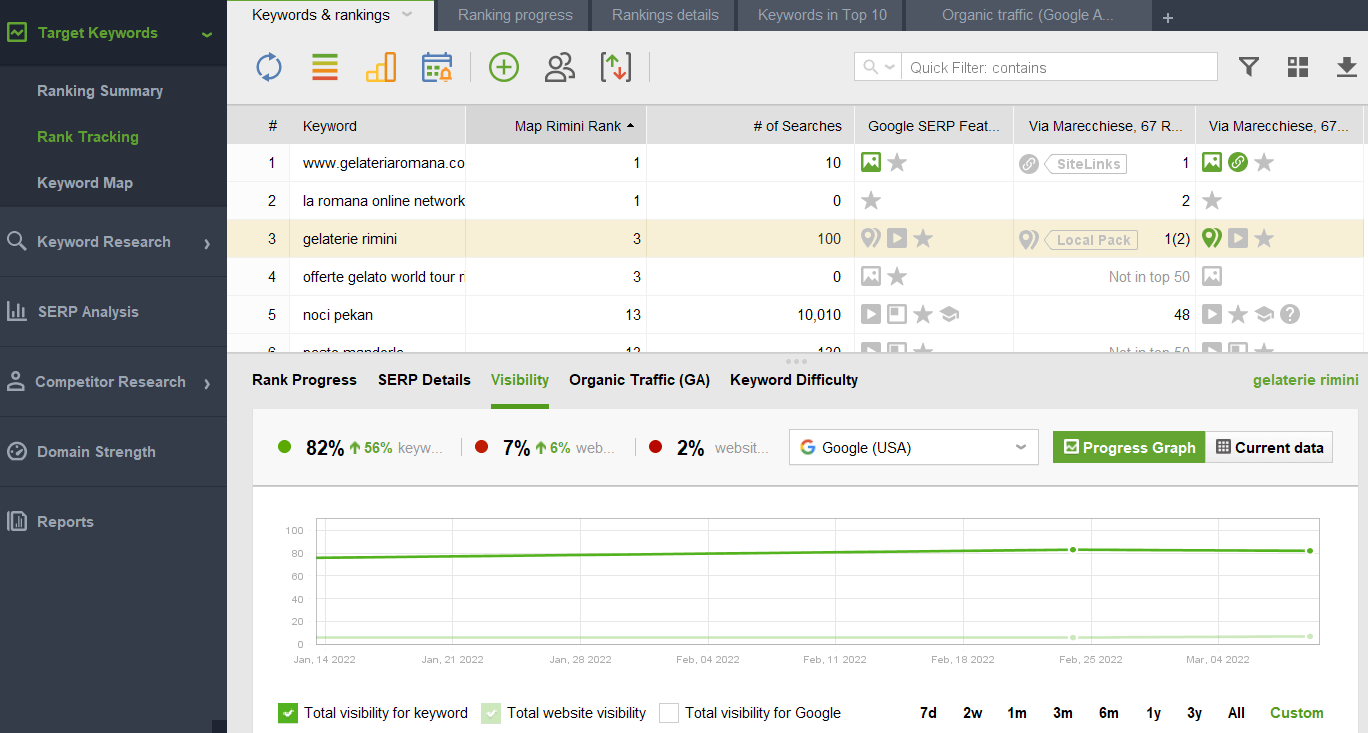This screenshot has width=1368, height=733.
Task: Uncheck Total visibility for keyword checkbox
Action: pos(288,713)
